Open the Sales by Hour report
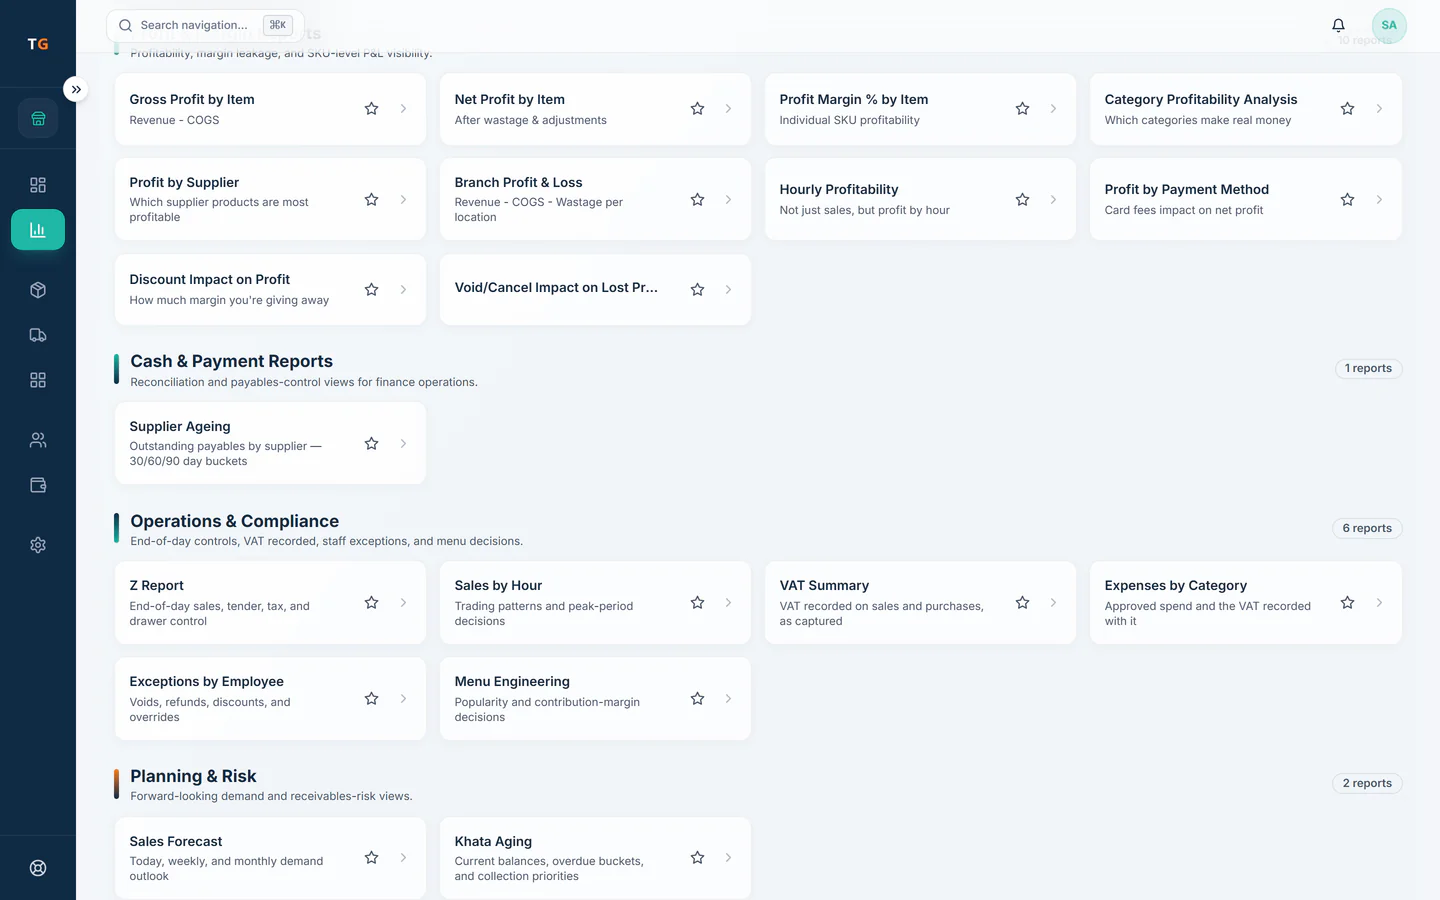The image size is (1440, 900). click(595, 603)
